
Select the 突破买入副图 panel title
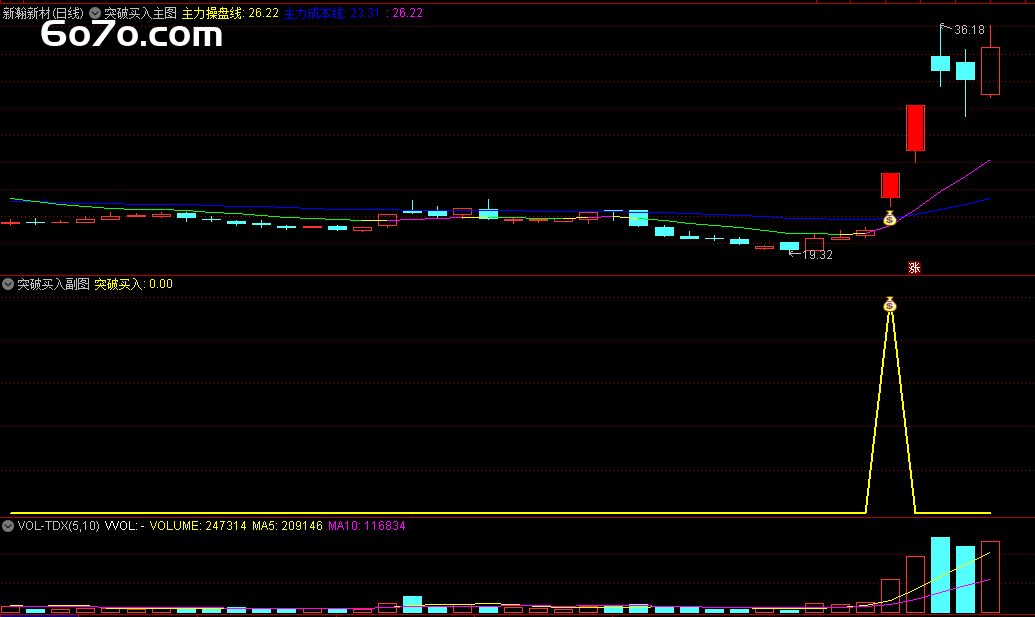pos(53,284)
